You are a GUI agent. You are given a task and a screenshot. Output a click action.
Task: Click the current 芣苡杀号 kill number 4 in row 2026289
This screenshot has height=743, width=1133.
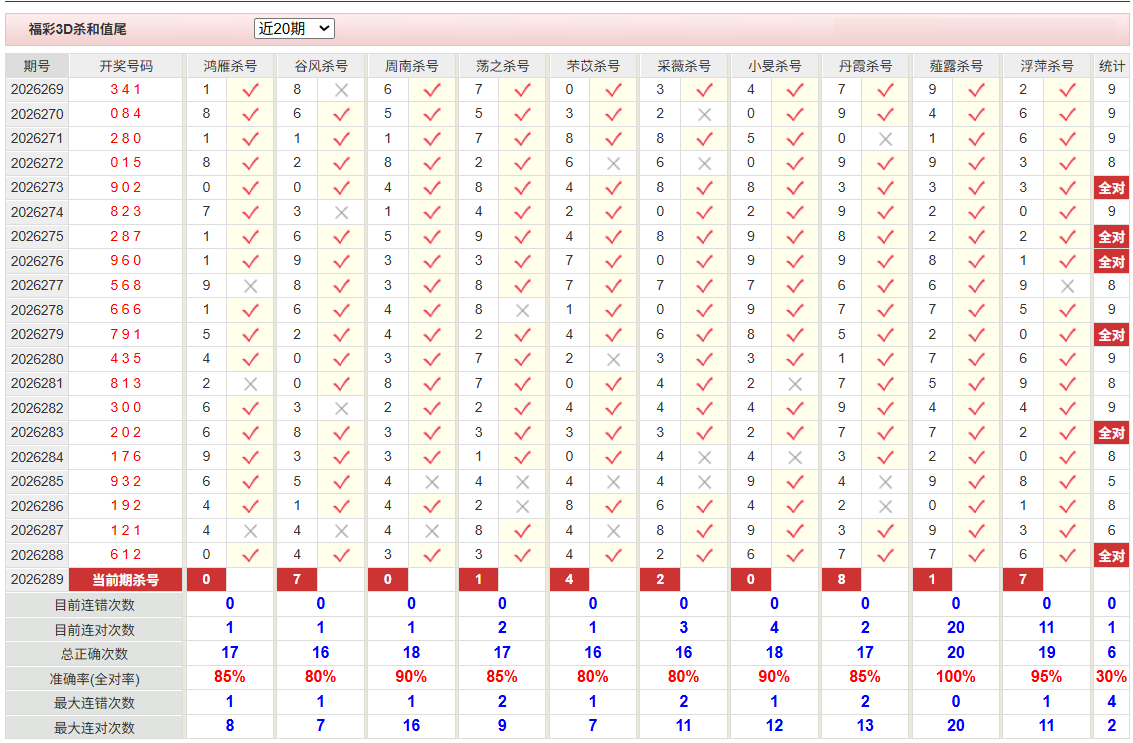click(569, 580)
